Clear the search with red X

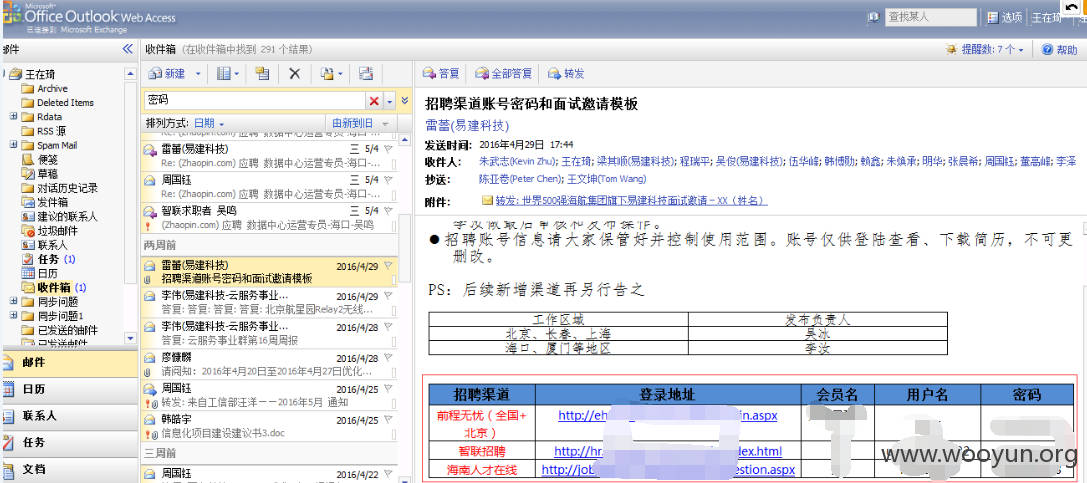tap(374, 101)
